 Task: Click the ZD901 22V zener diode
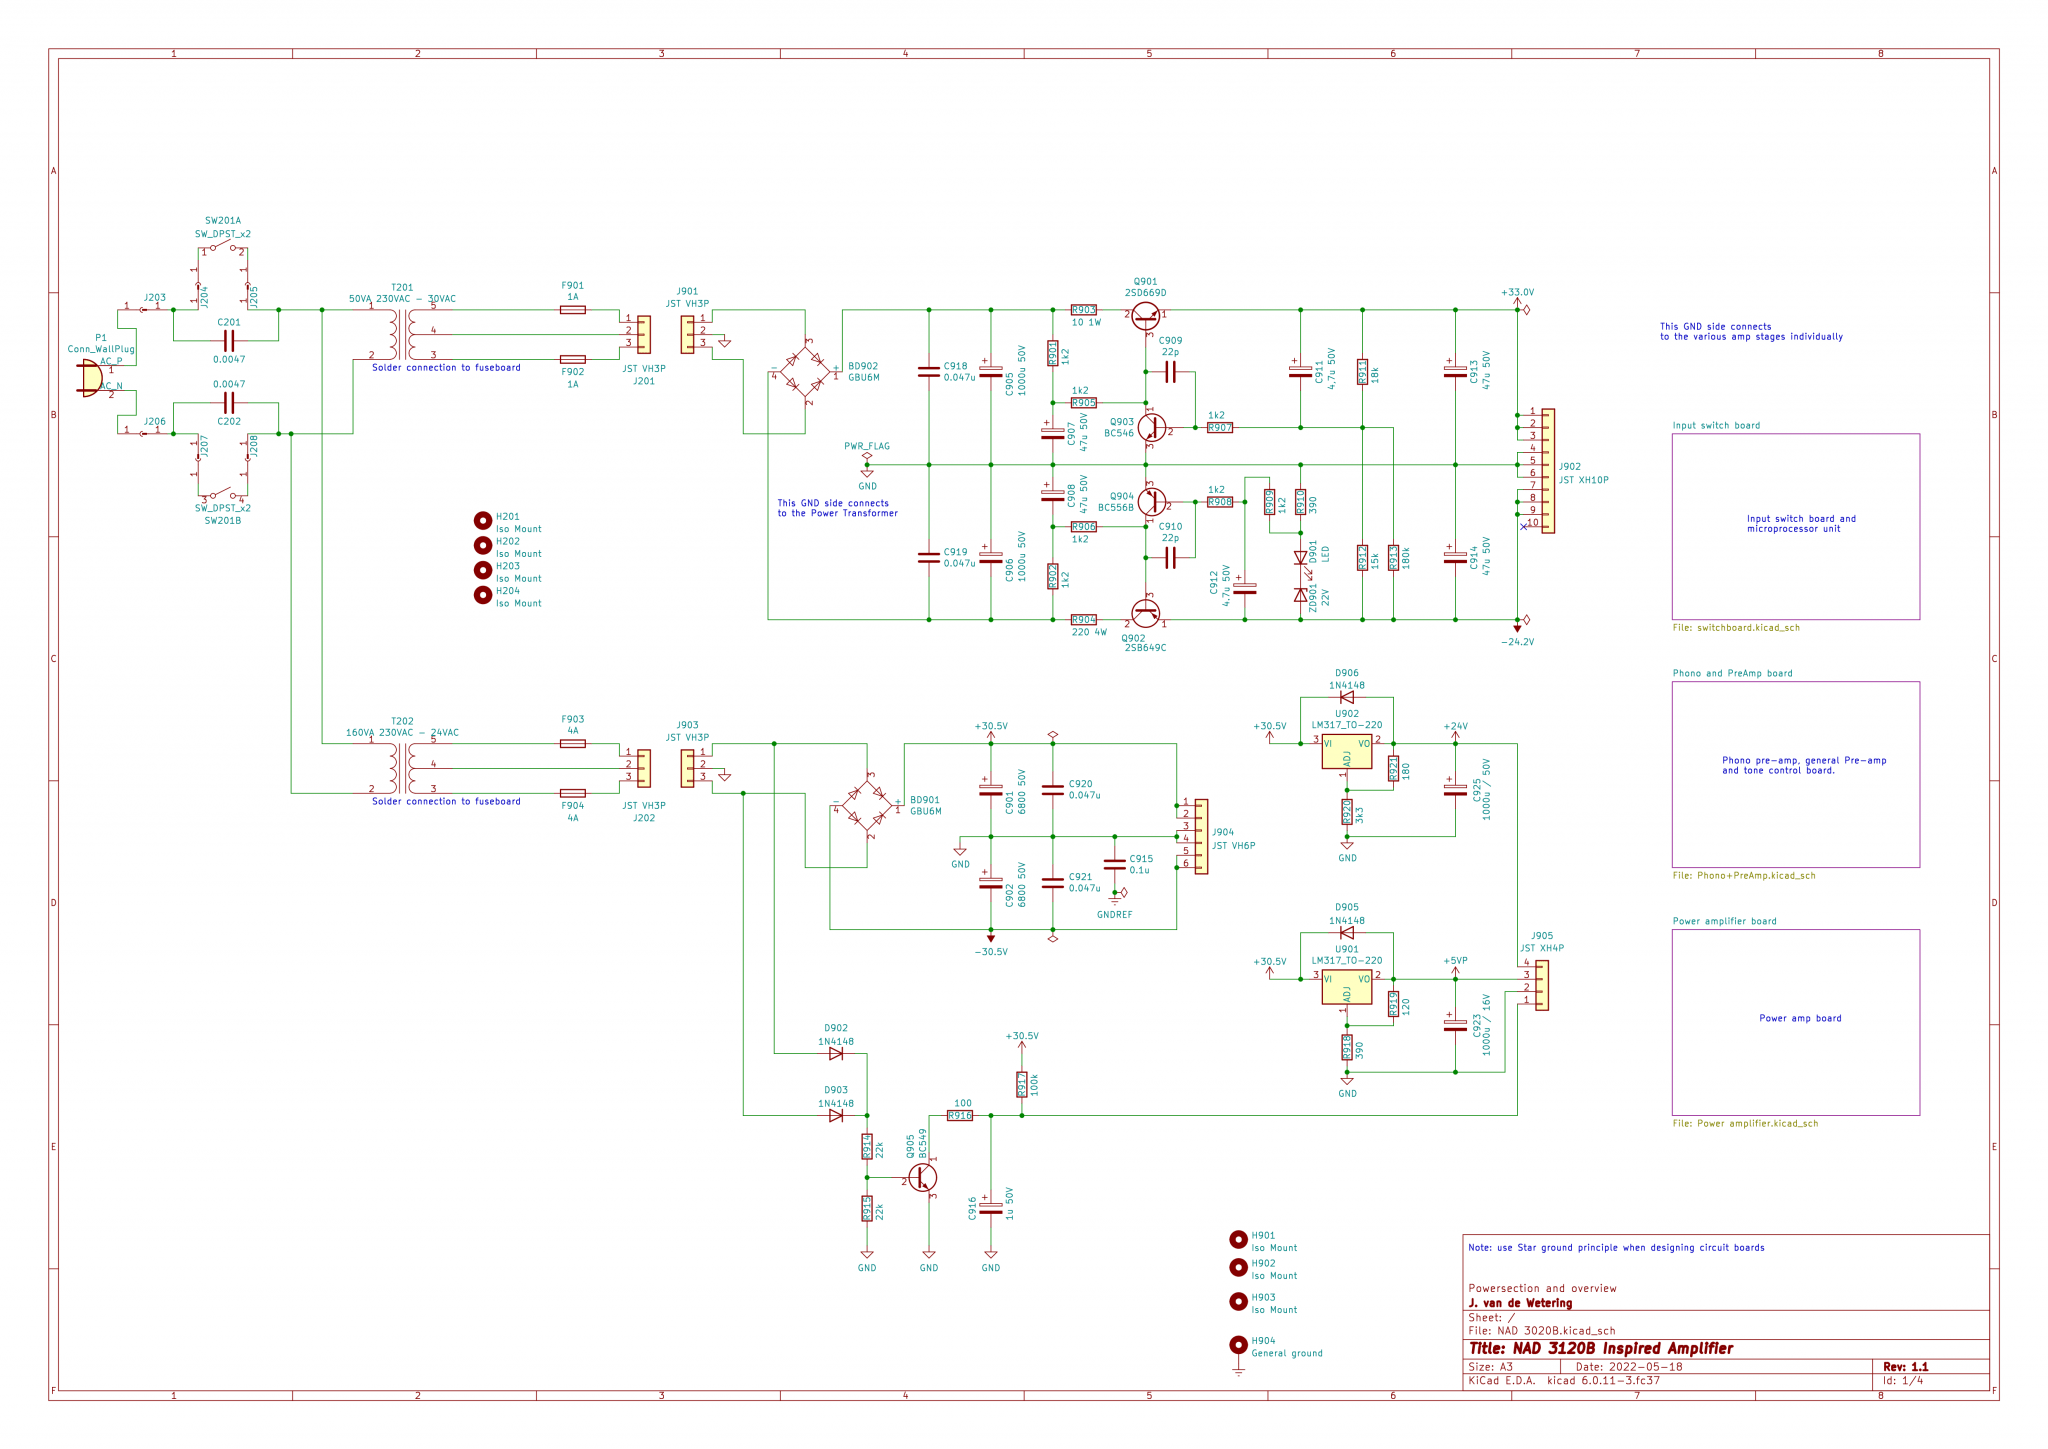click(1300, 595)
